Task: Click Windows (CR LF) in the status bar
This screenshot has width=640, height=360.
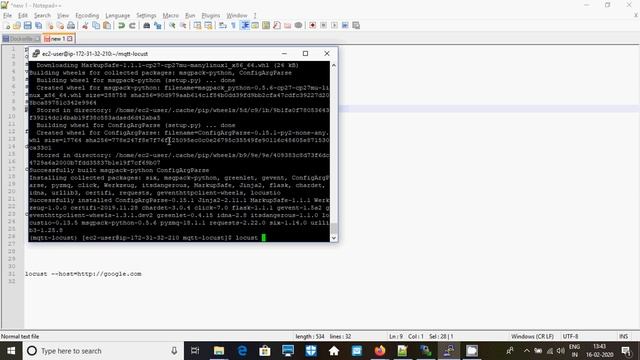Action: point(532,336)
